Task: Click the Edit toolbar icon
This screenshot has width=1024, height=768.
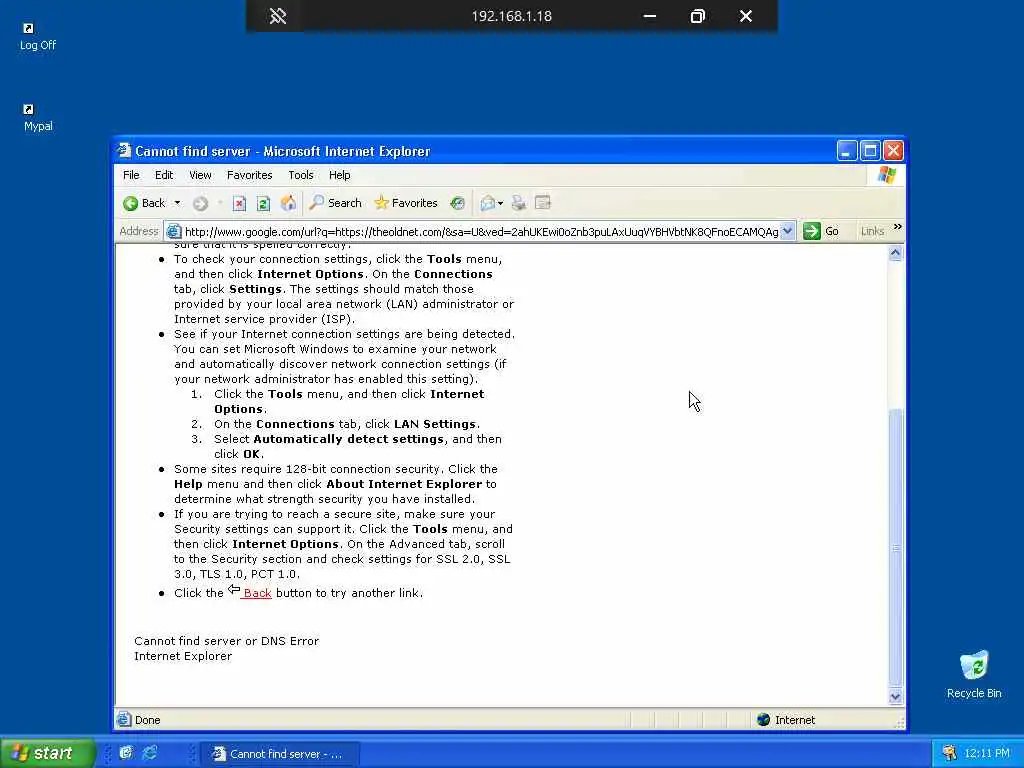Action: coord(543,203)
